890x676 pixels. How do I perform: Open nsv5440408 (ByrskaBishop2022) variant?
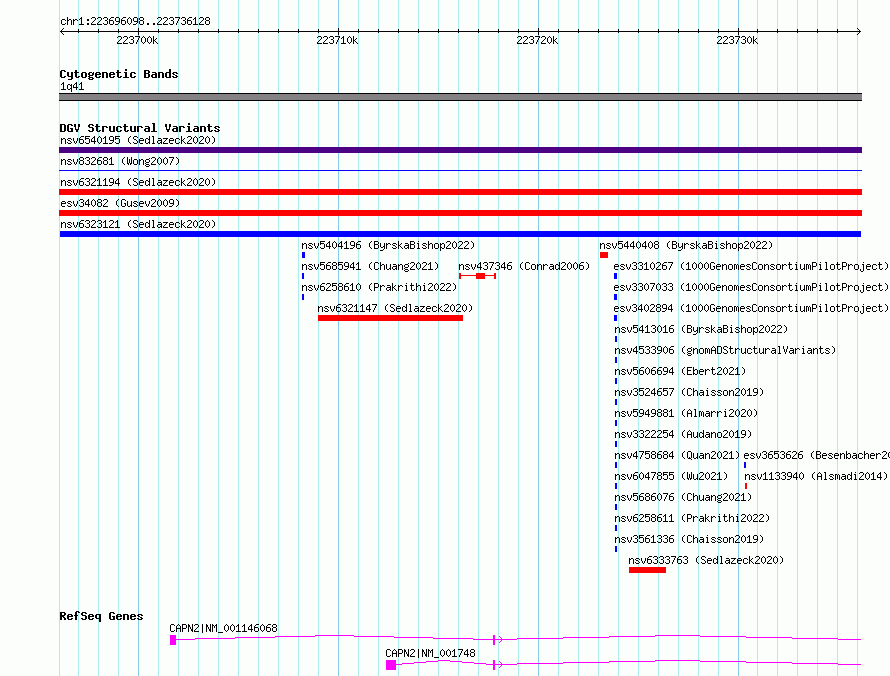(686, 245)
